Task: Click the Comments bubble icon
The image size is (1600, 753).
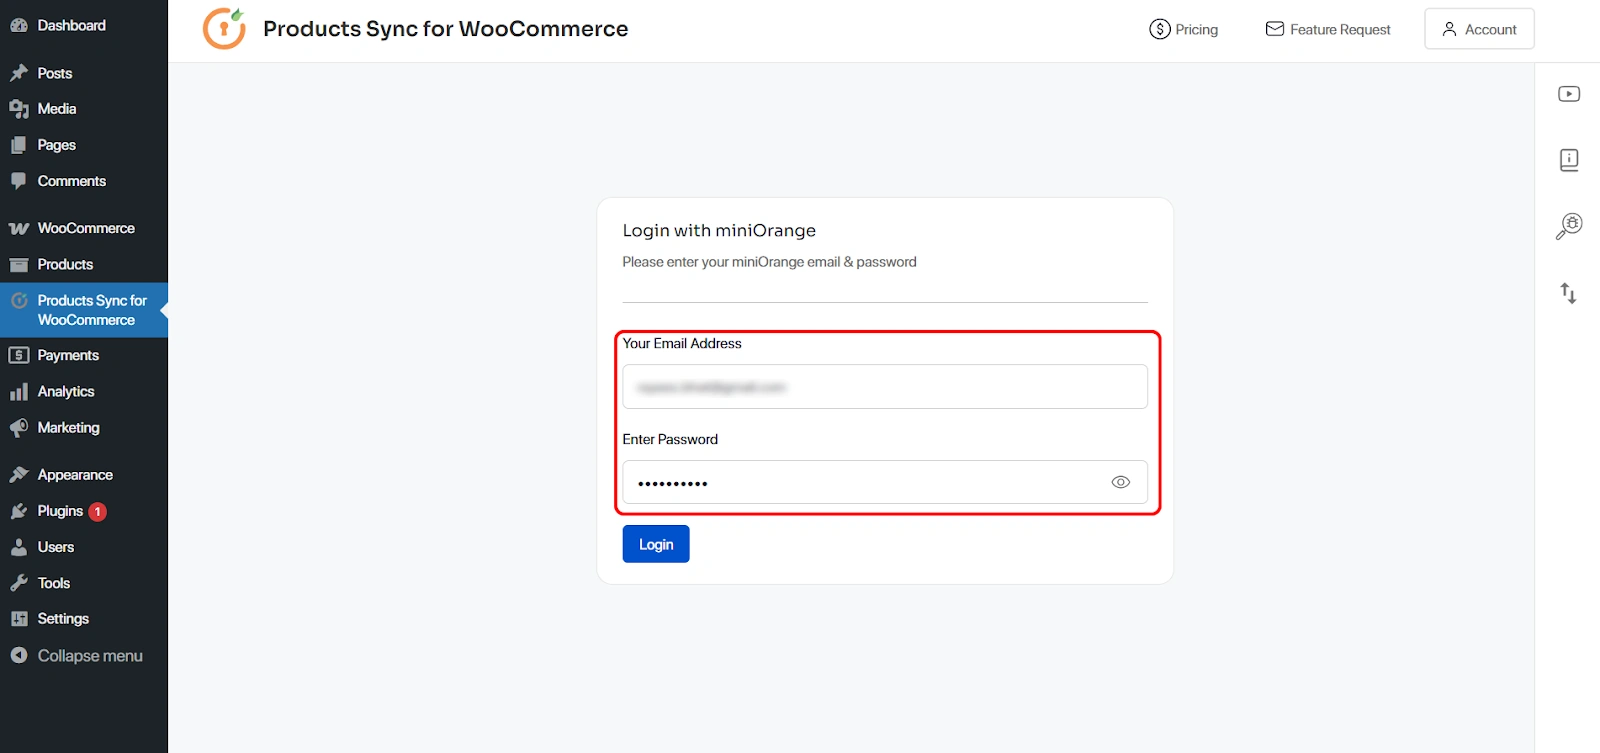Action: [19, 181]
